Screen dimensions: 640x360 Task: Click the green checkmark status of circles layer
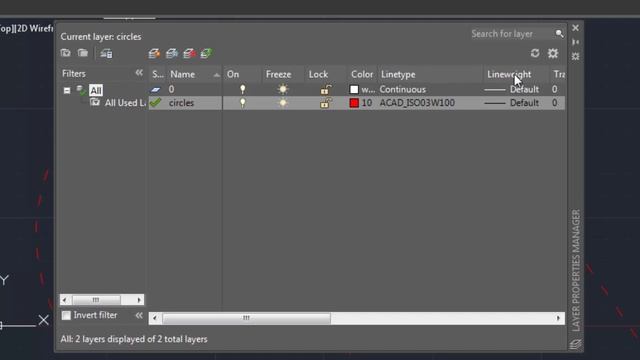click(x=156, y=102)
